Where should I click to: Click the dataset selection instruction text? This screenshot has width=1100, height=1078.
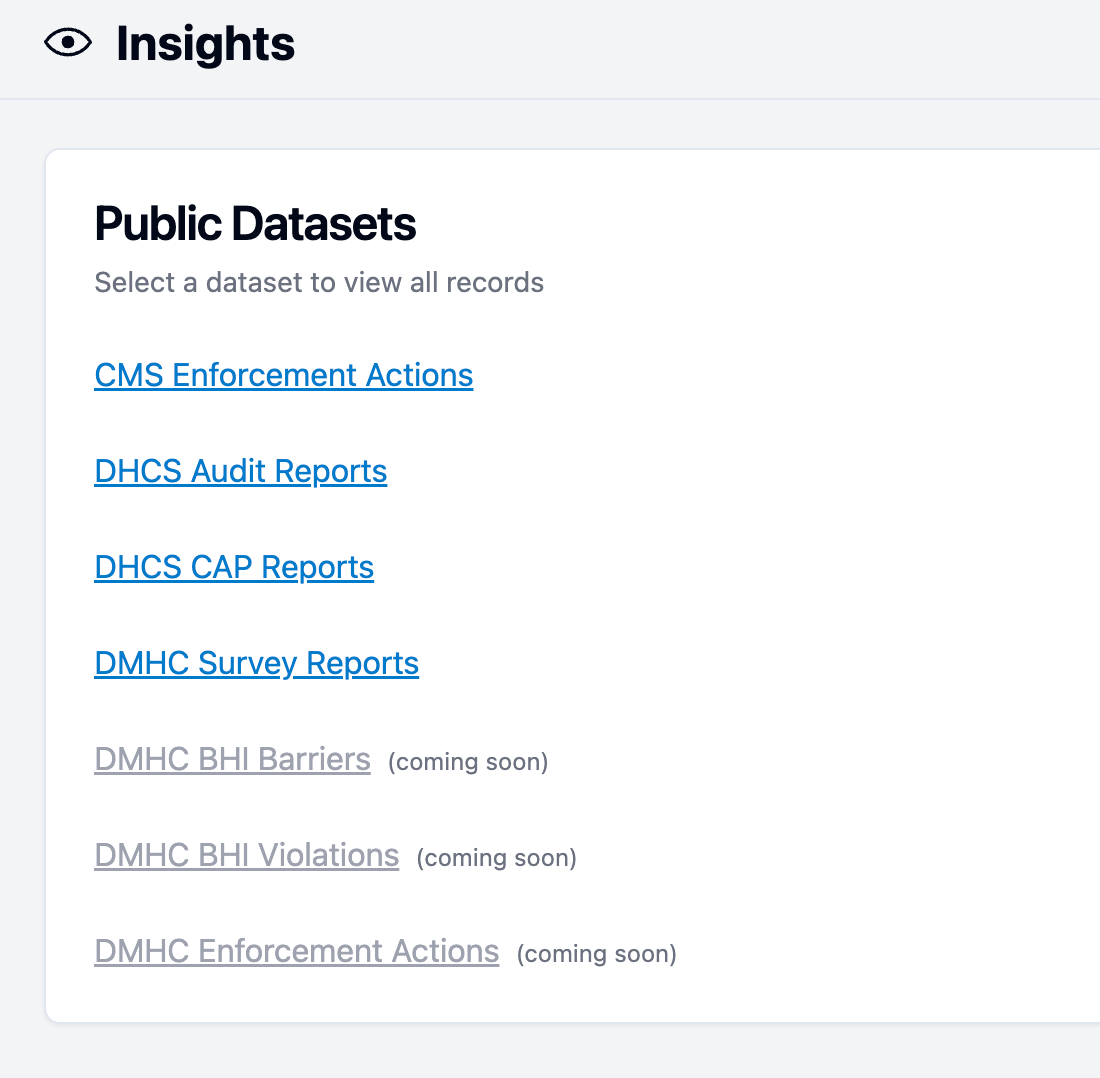[x=318, y=283]
